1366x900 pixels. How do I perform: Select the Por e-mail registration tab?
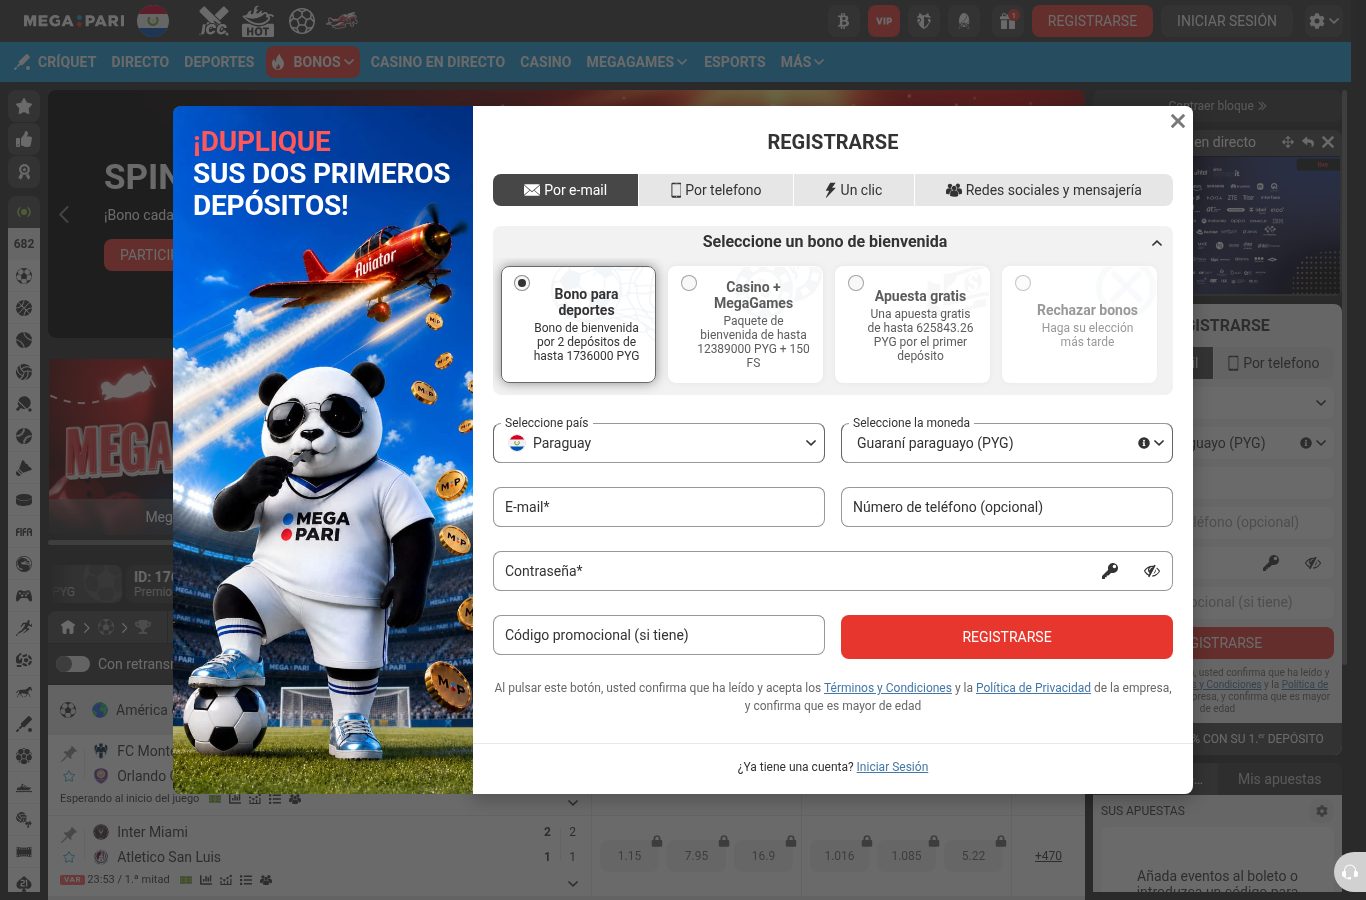(x=565, y=190)
